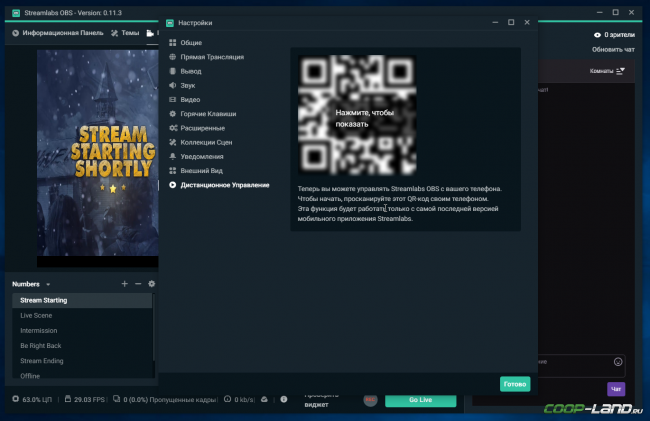Click the film icon beside Видео
Viewport: 650px width, 421px height.
tap(172, 99)
